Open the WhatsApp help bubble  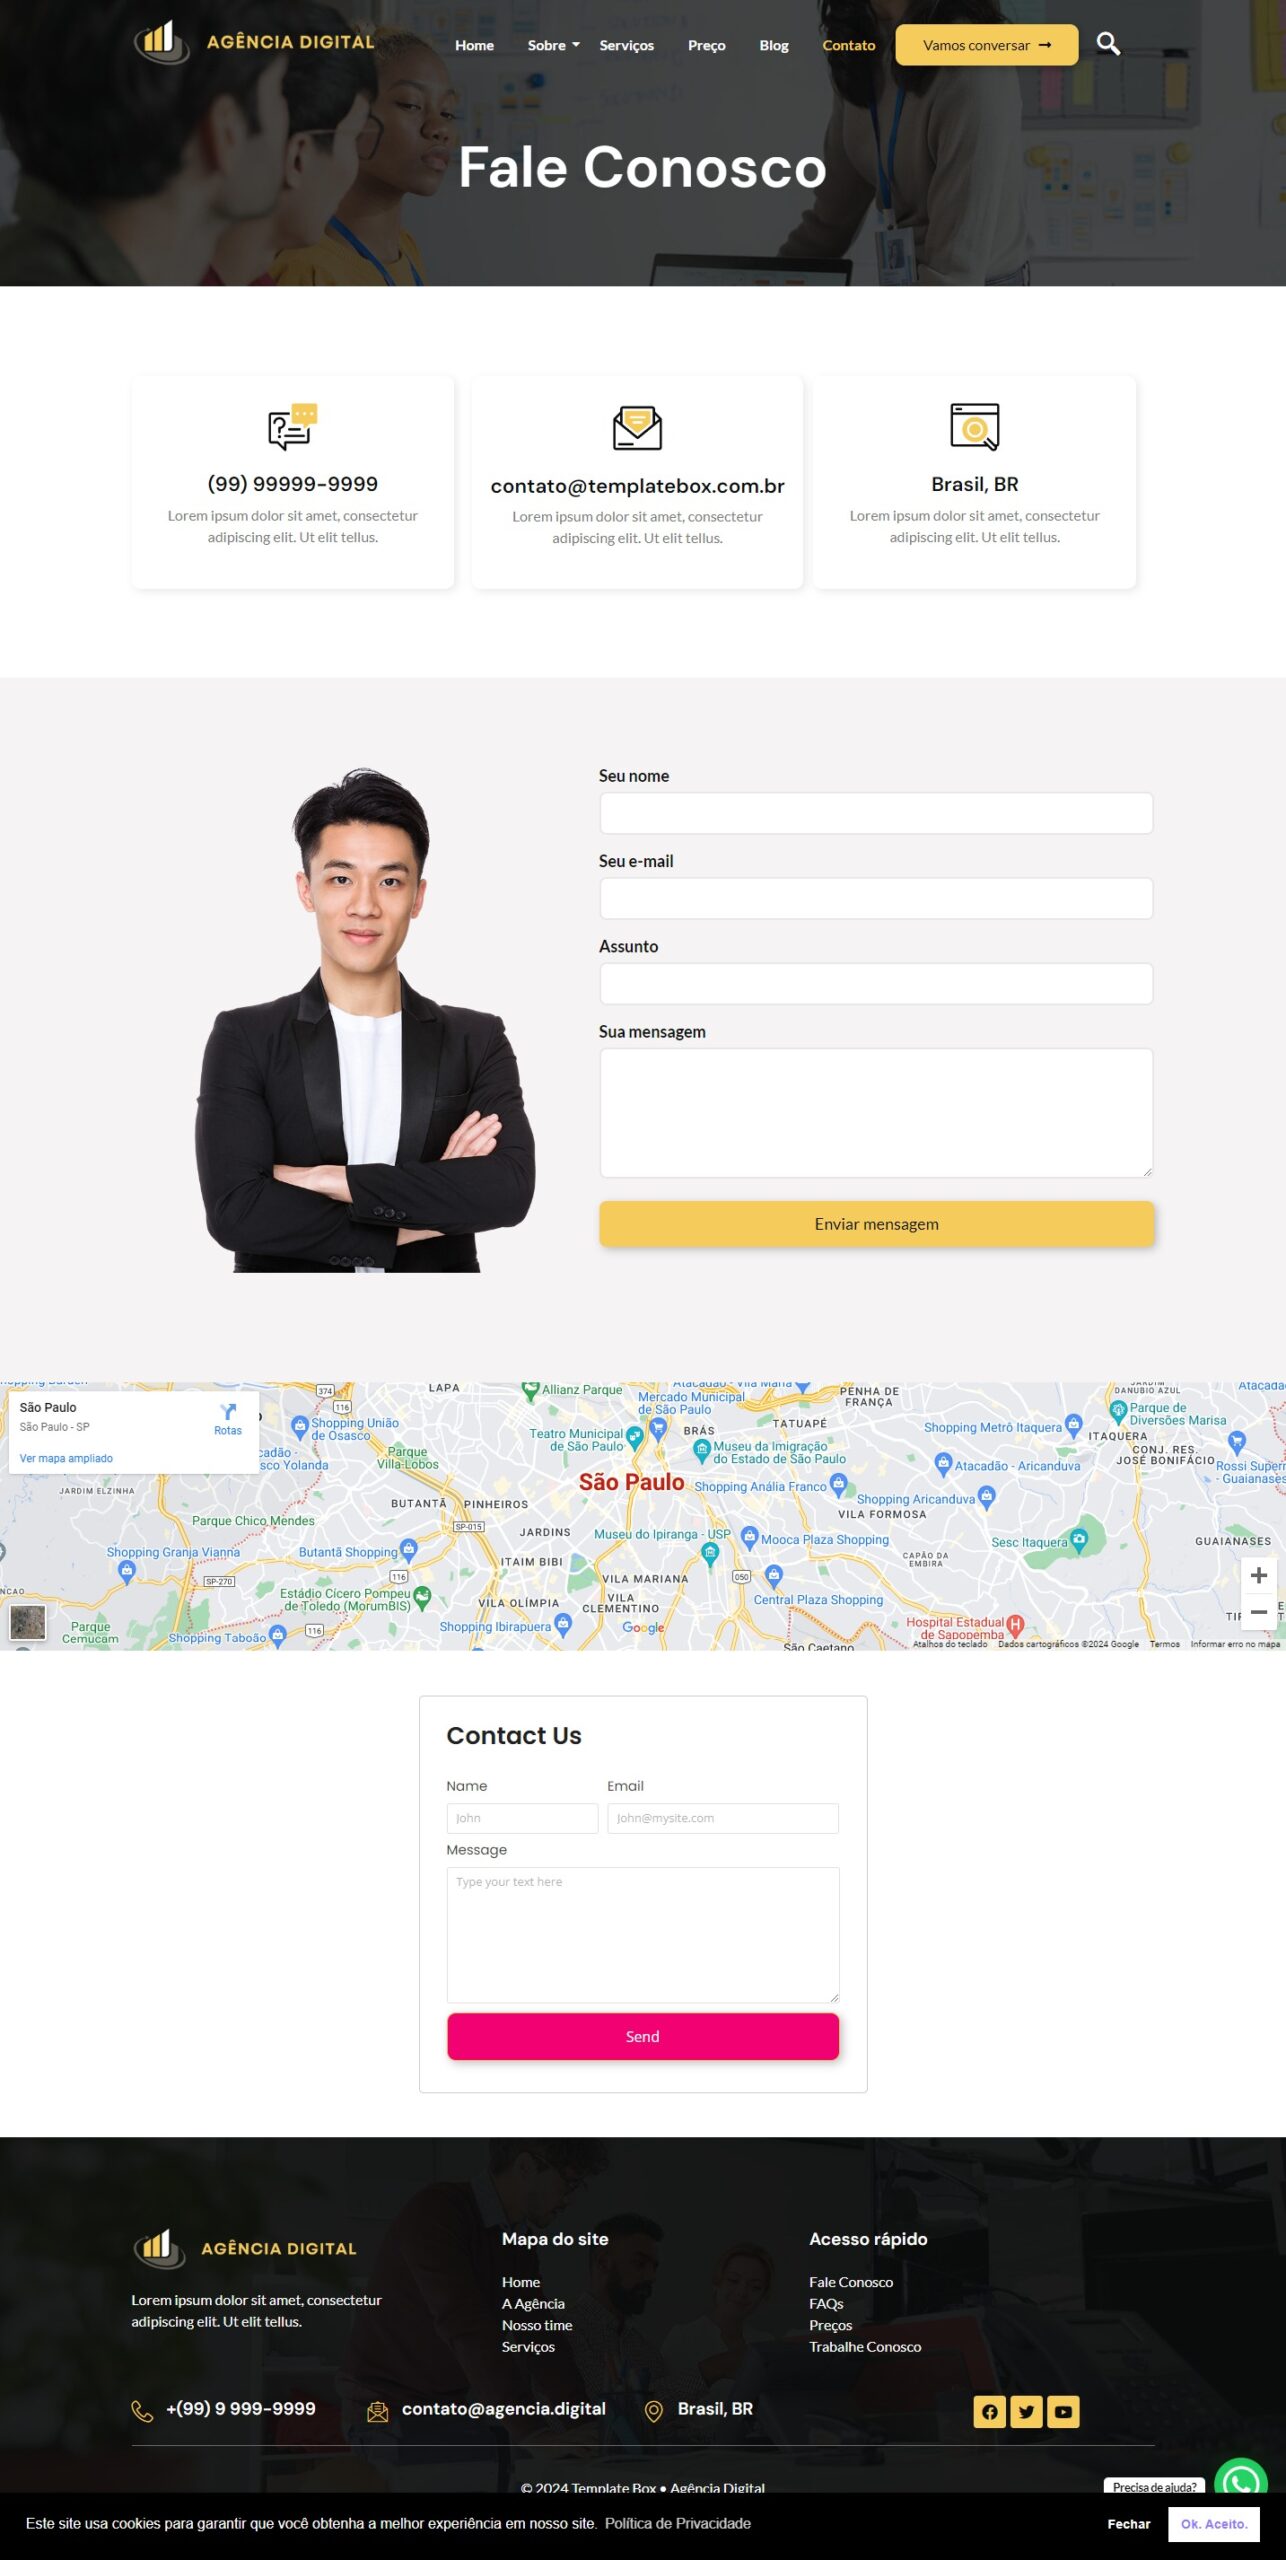pos(1241,2478)
